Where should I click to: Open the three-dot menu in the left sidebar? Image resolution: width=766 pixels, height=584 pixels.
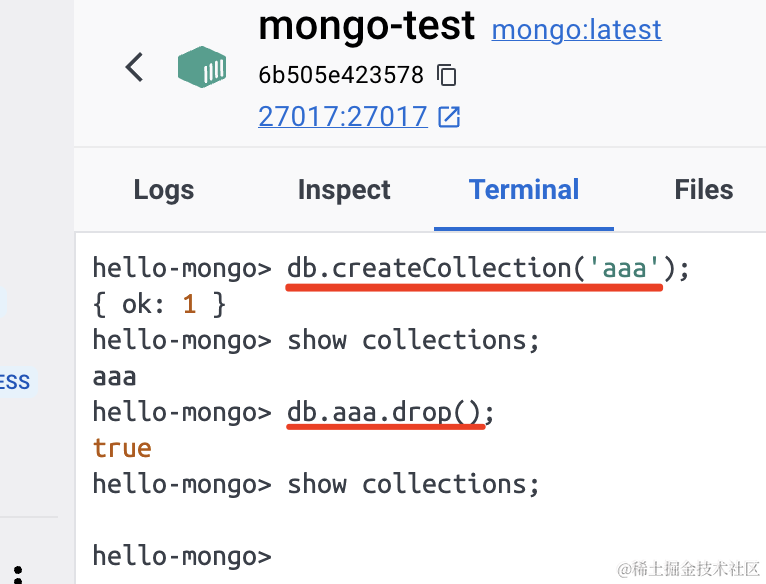18,572
